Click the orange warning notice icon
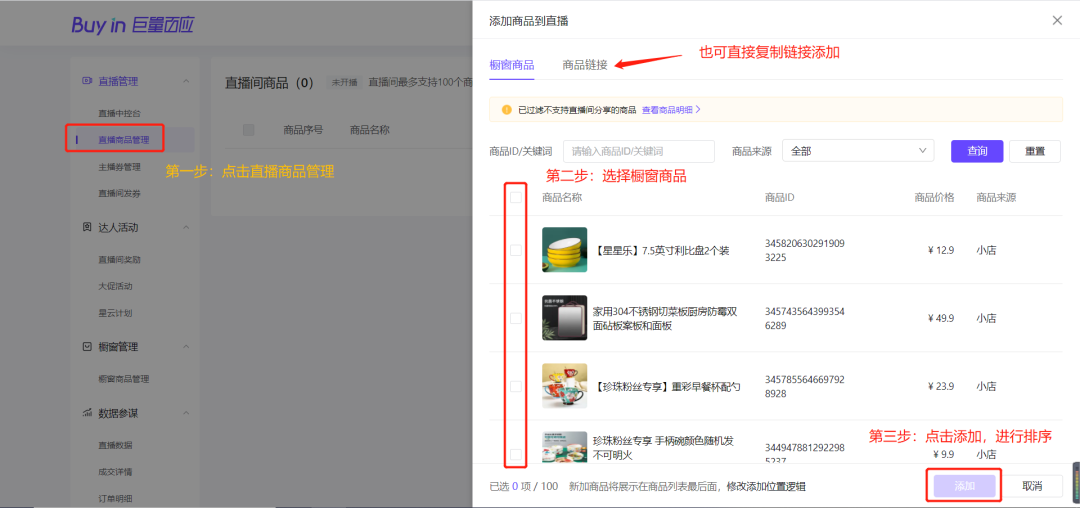The height and width of the screenshot is (508, 1080). 507,109
